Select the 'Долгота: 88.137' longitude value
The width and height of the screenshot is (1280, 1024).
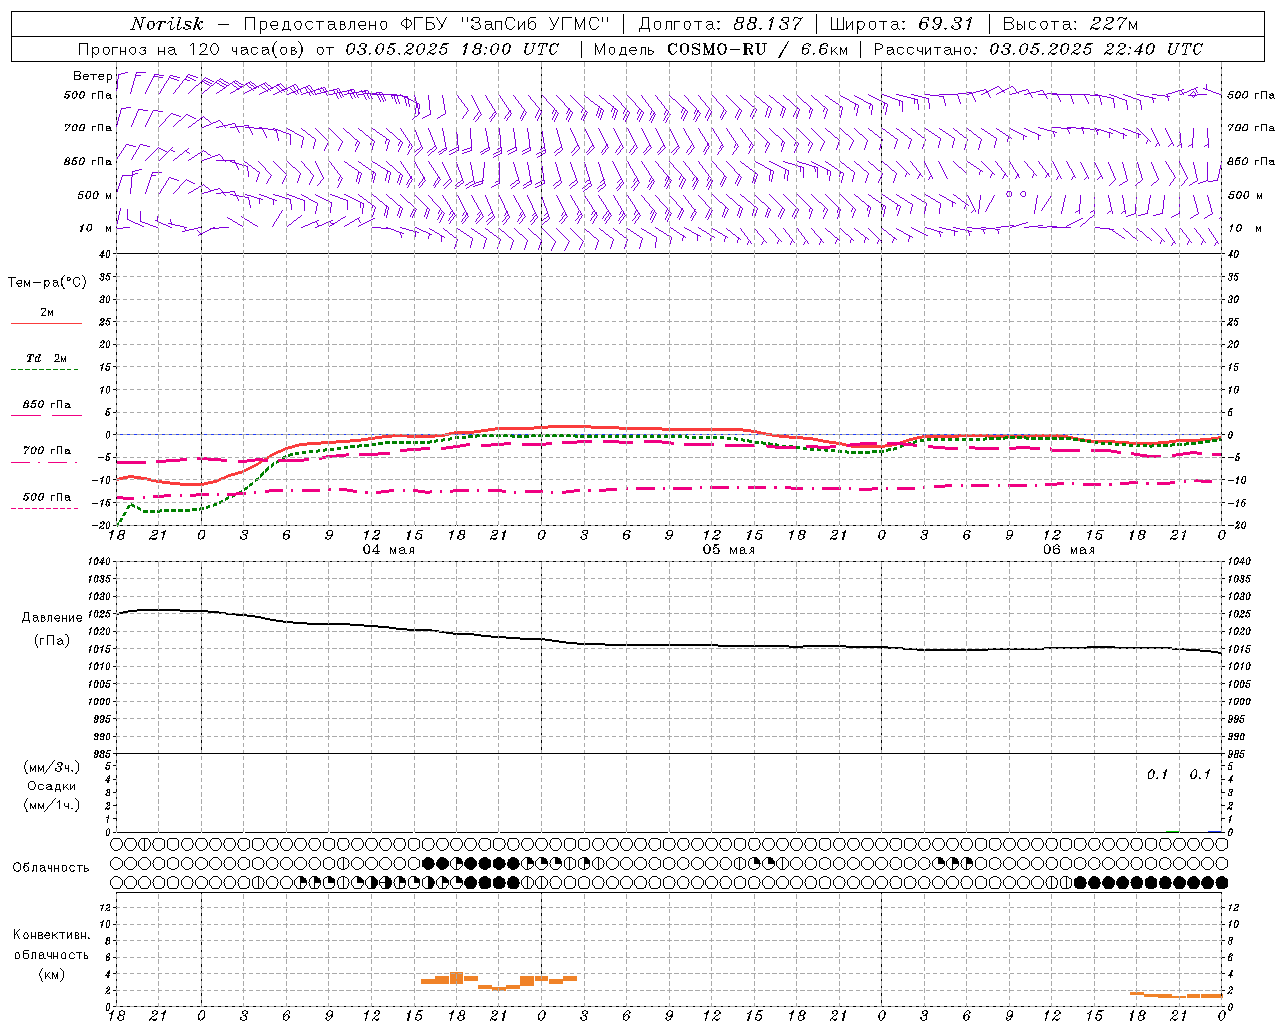(720, 24)
